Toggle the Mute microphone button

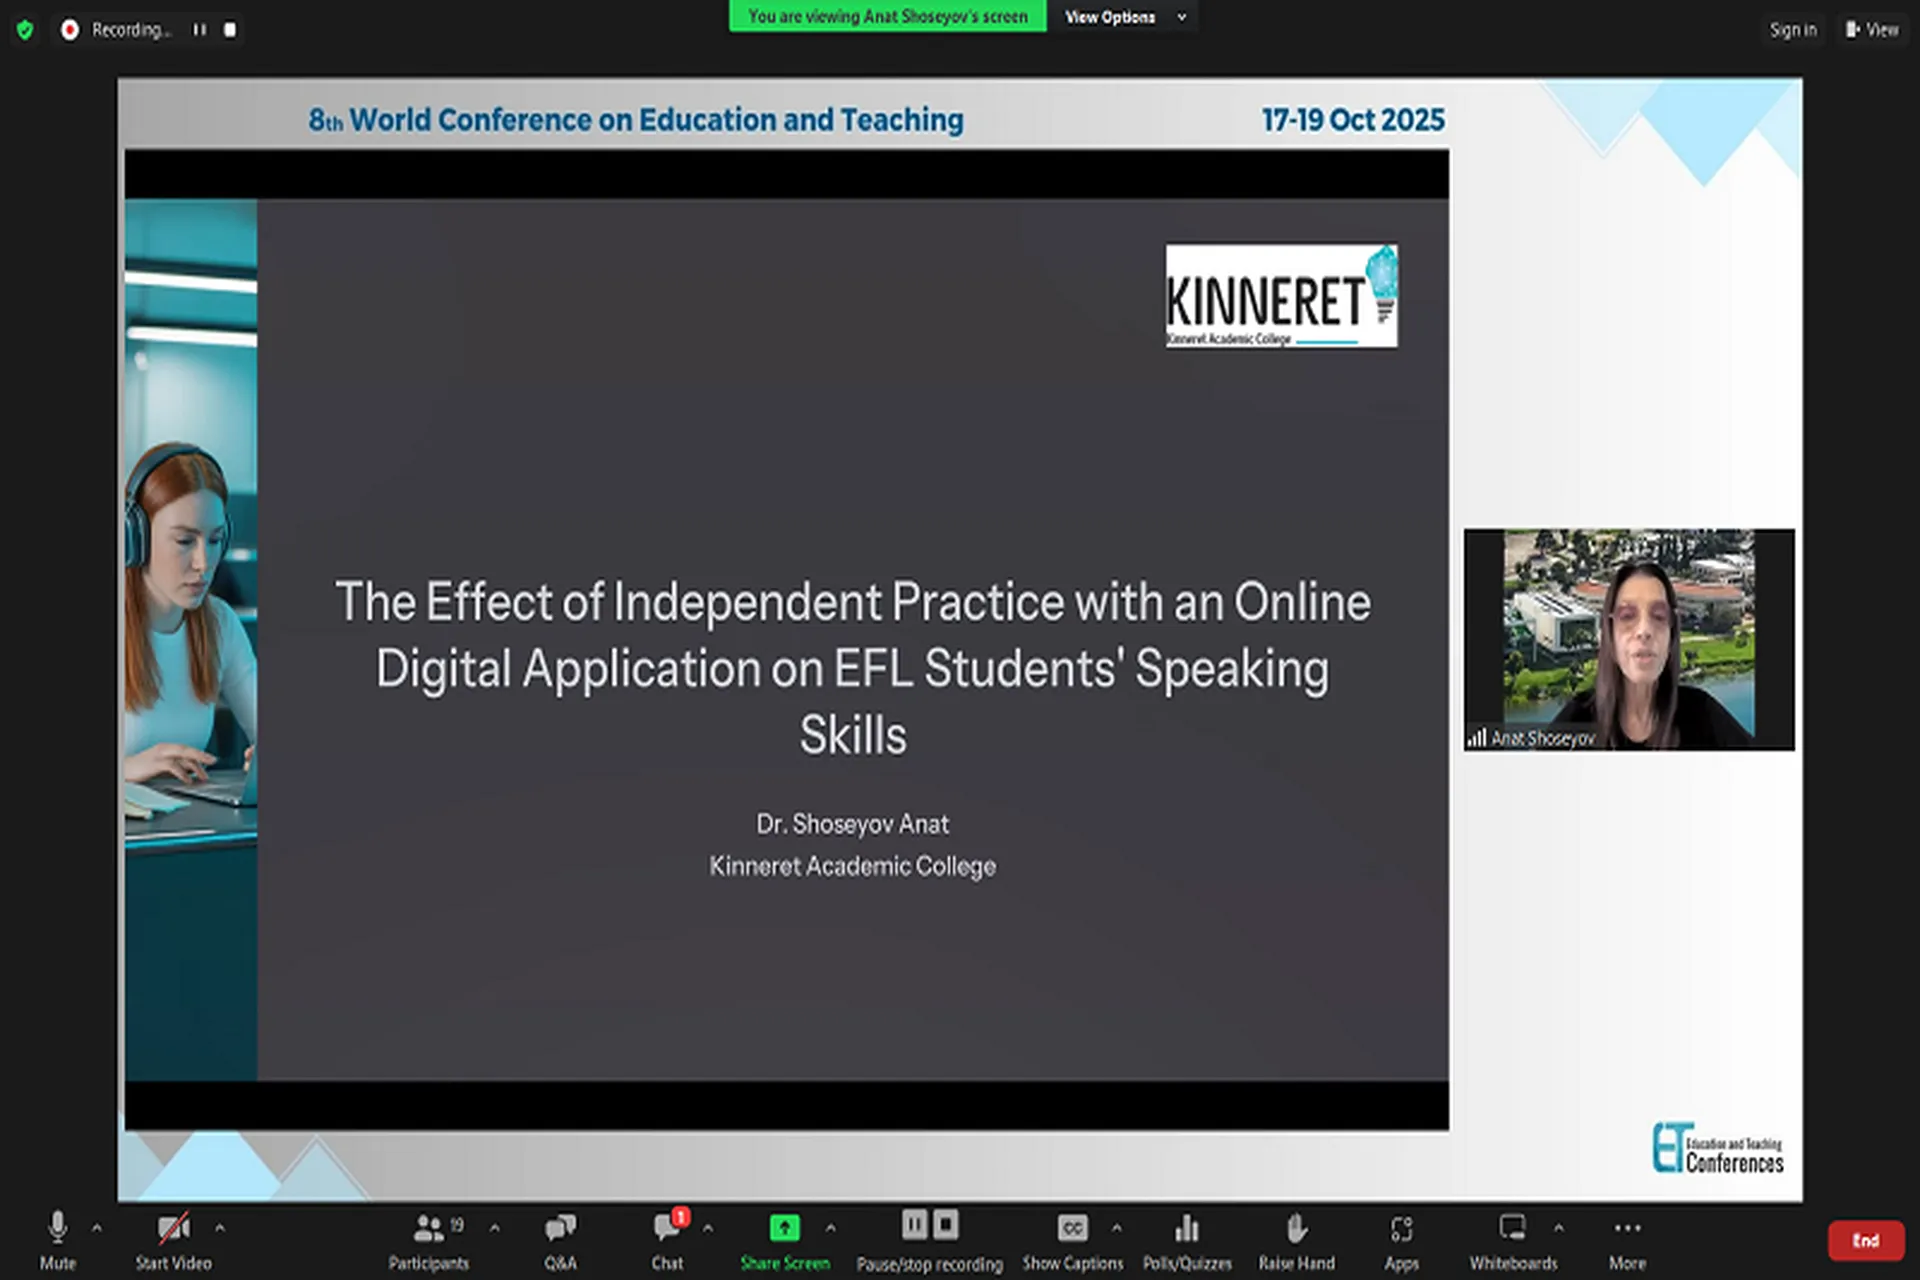pyautogui.click(x=58, y=1228)
